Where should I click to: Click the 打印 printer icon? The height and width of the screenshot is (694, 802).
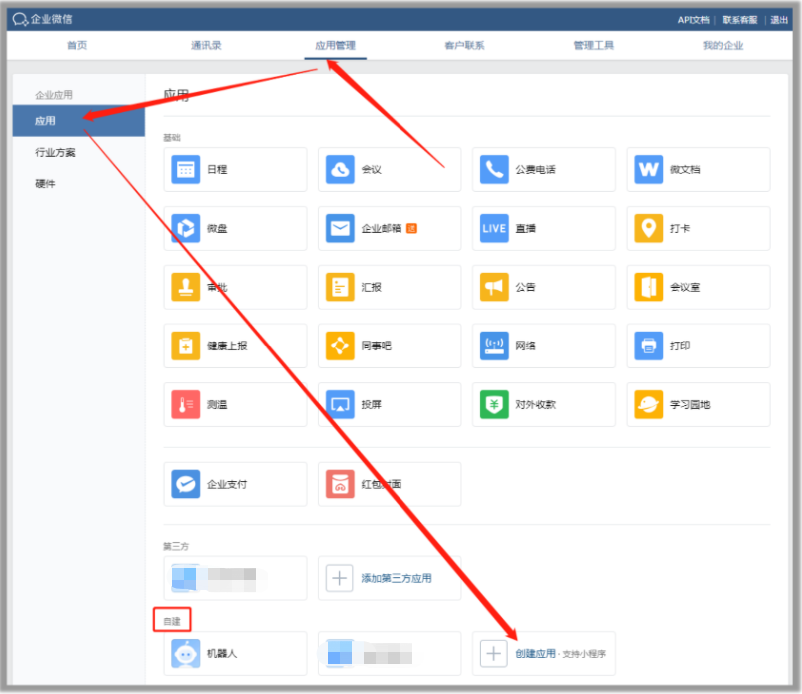(649, 346)
